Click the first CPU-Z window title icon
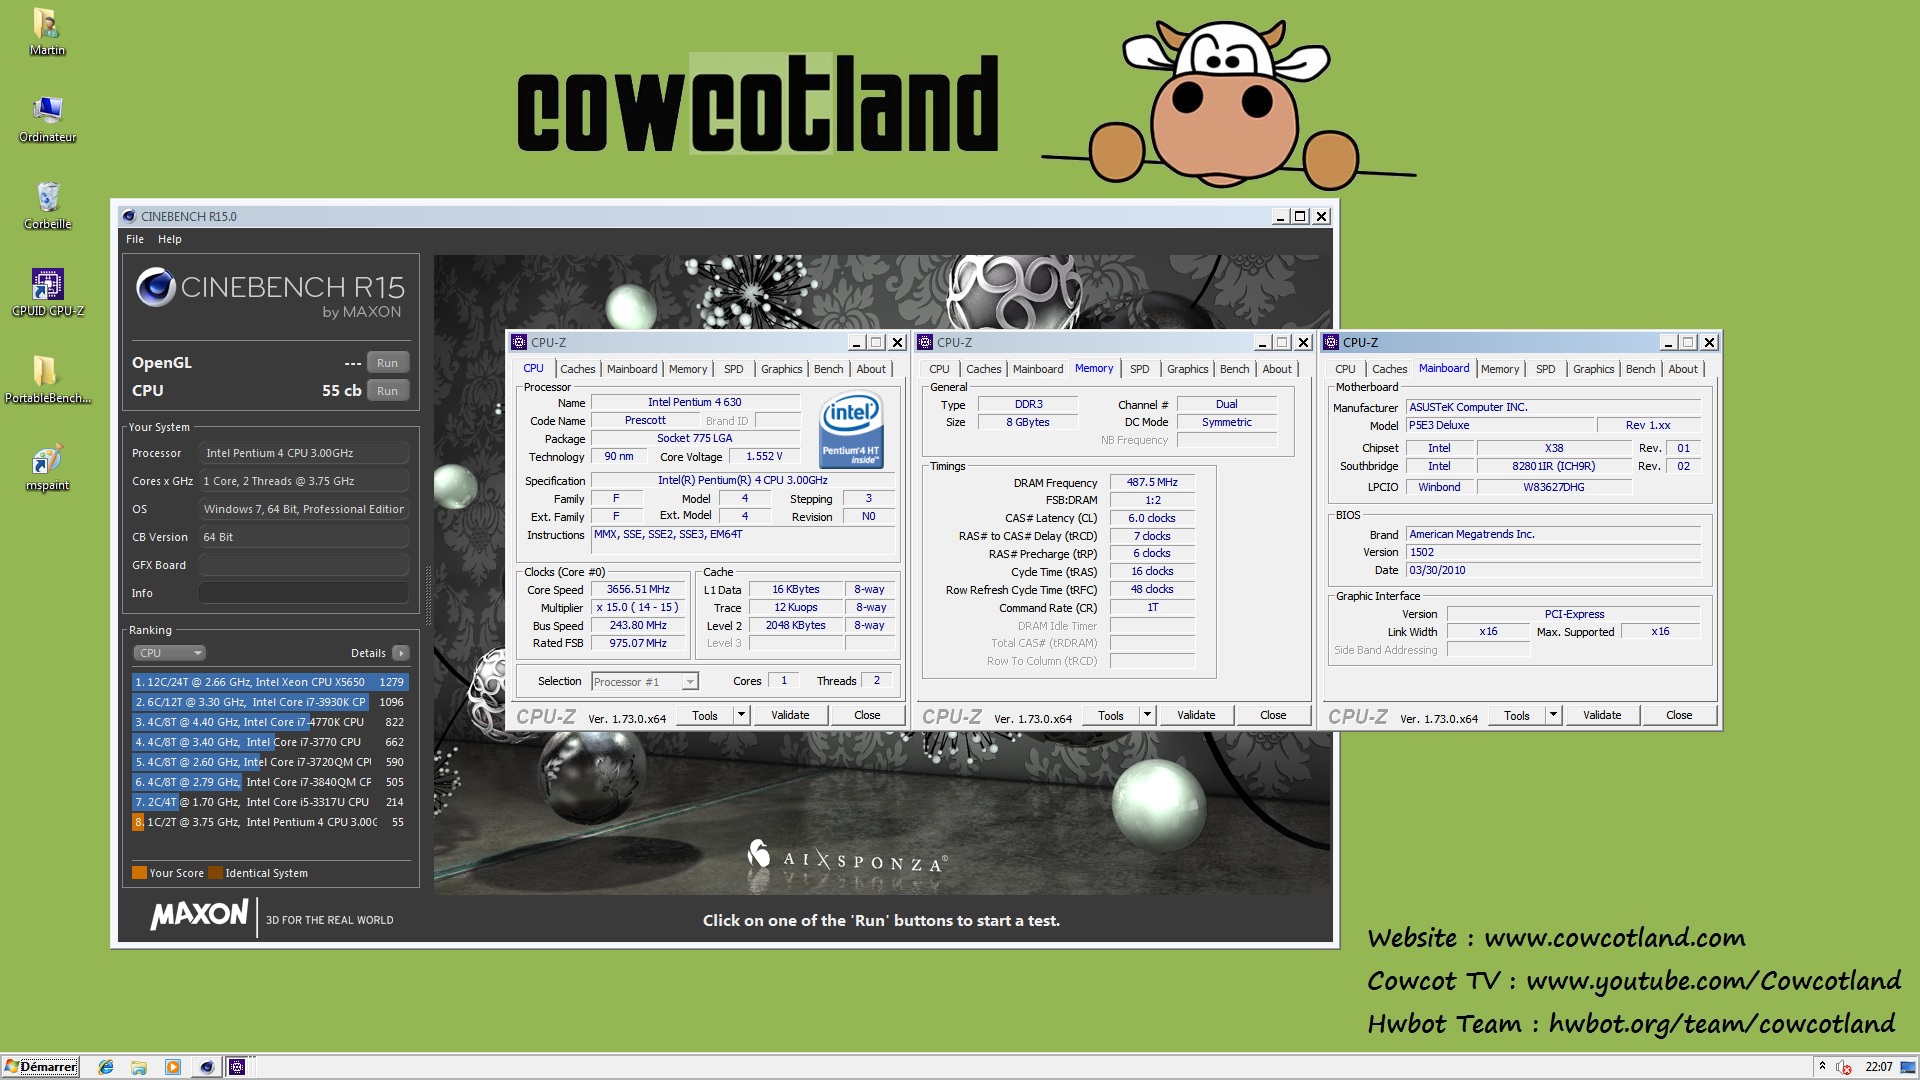 pyautogui.click(x=519, y=342)
